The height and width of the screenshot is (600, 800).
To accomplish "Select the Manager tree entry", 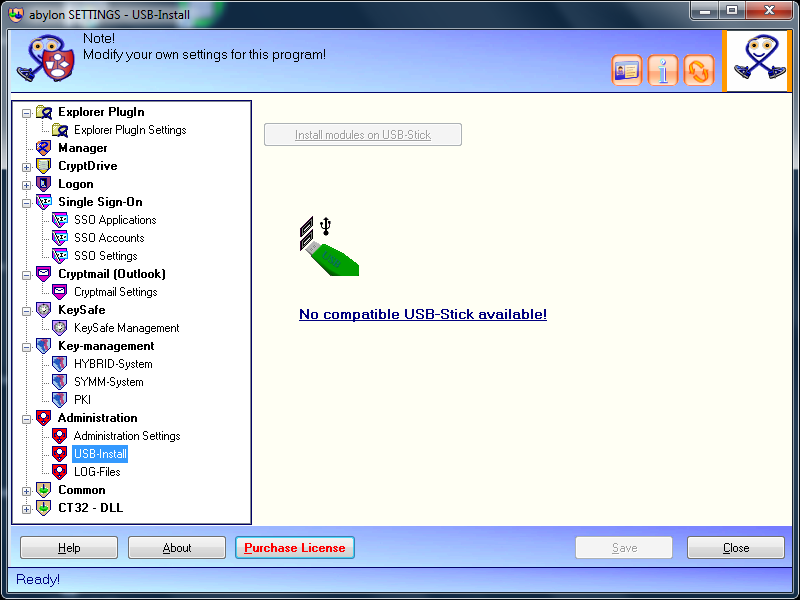I will point(83,148).
